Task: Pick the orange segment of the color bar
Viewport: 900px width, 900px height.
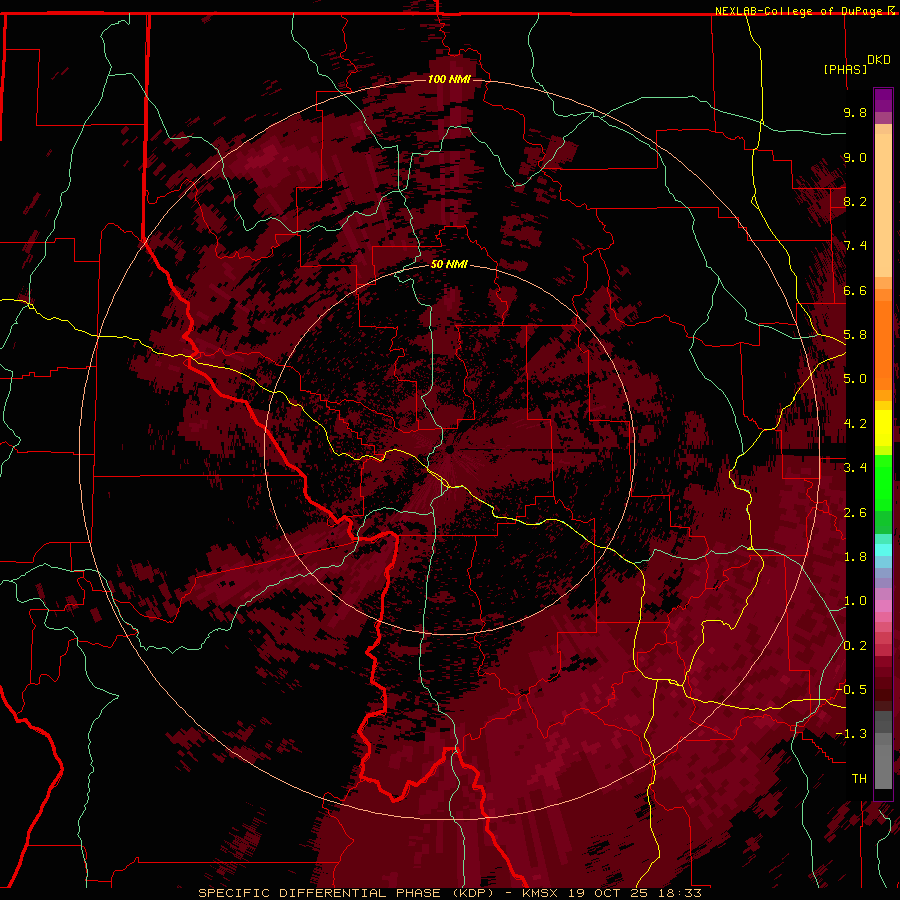Action: click(x=883, y=344)
